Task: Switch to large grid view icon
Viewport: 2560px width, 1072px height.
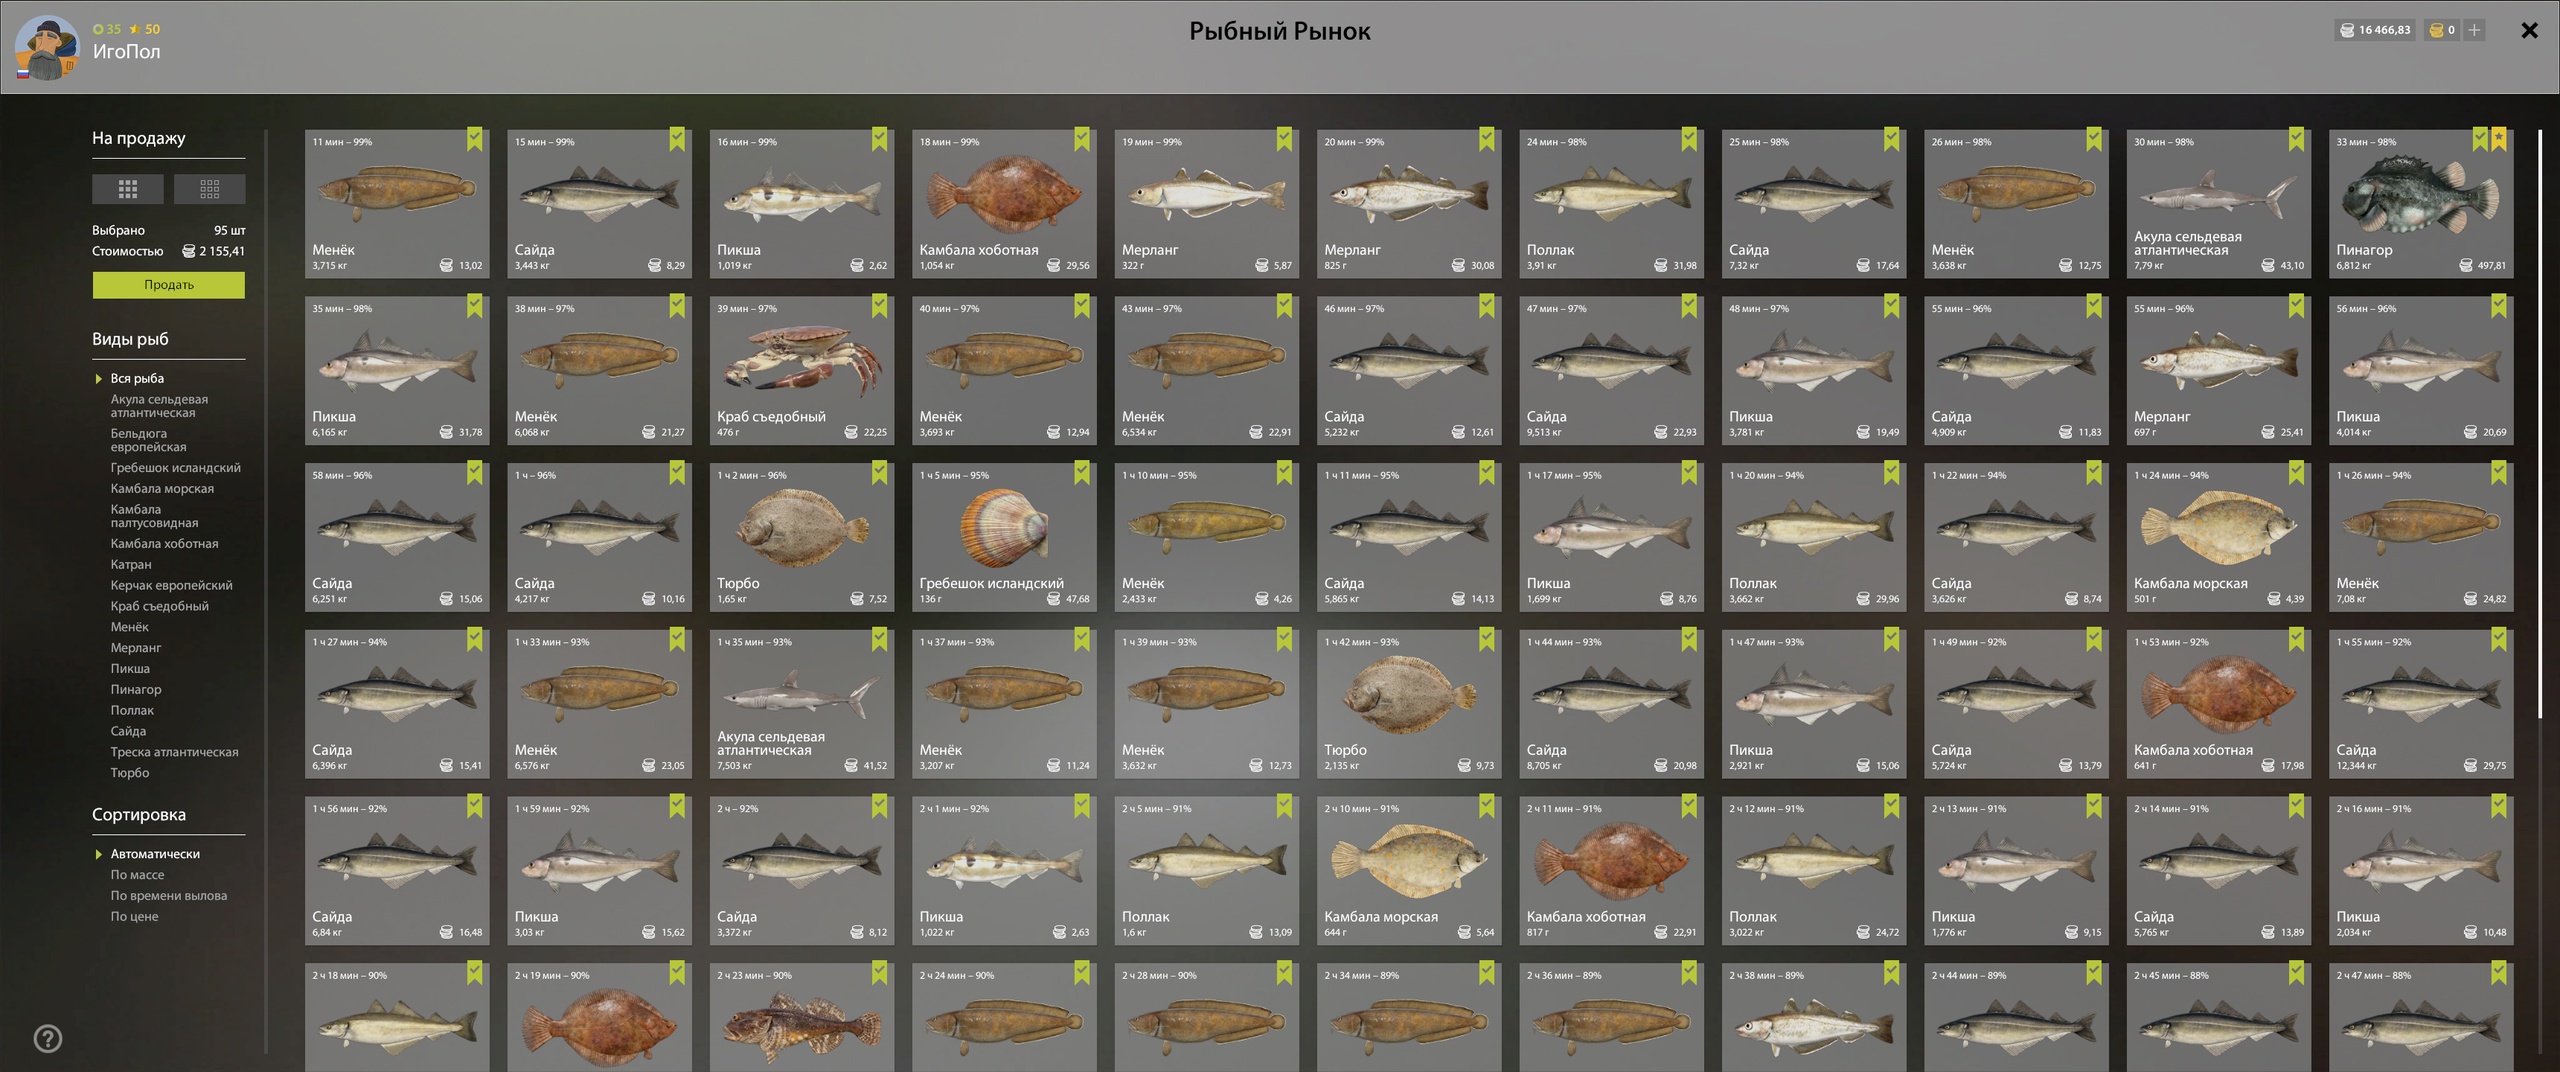Action: (x=127, y=189)
